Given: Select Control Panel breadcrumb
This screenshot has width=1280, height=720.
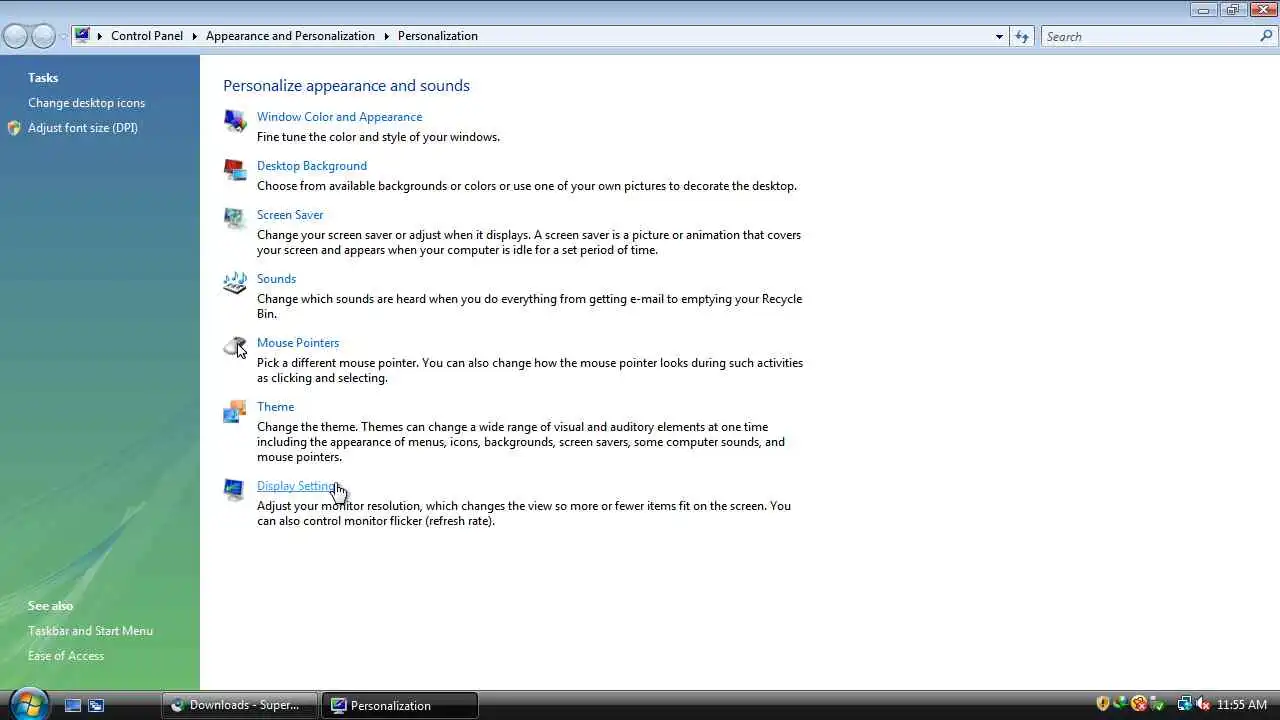Looking at the screenshot, I should [147, 36].
